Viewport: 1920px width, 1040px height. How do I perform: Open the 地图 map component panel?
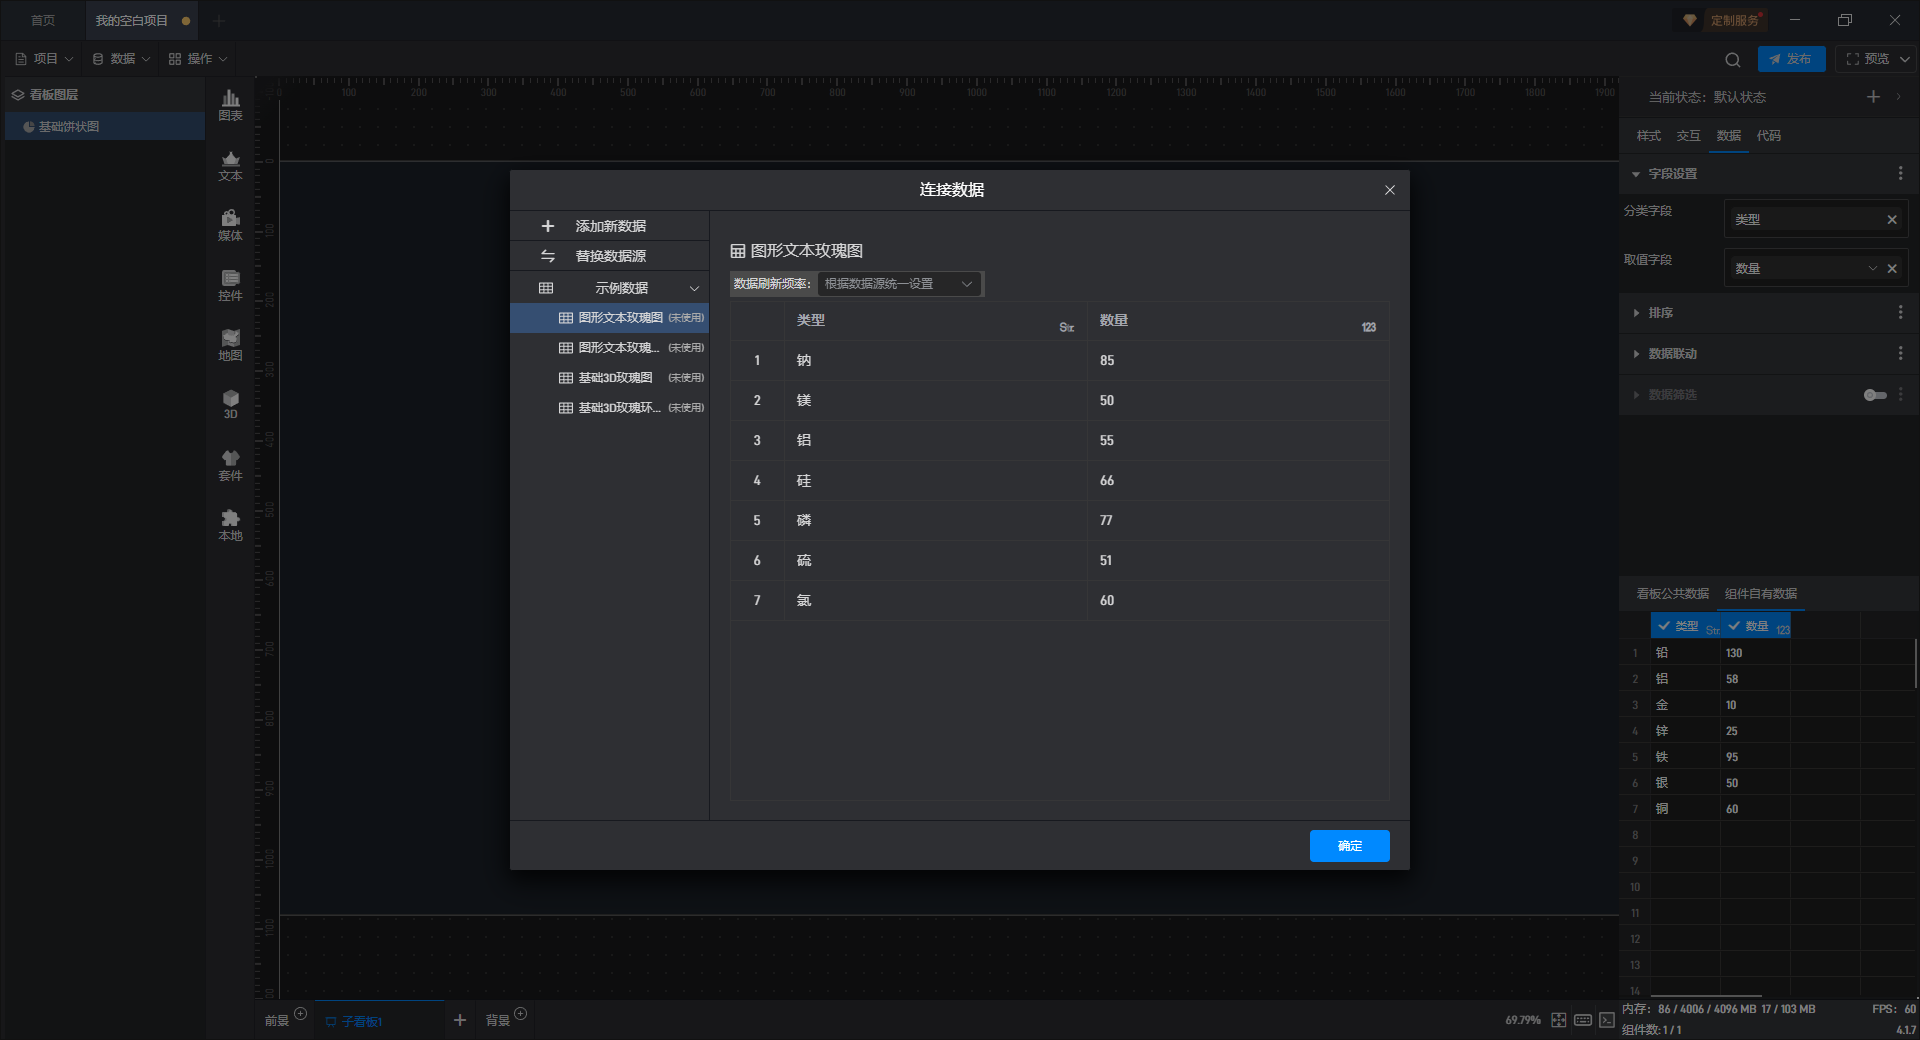[x=230, y=345]
